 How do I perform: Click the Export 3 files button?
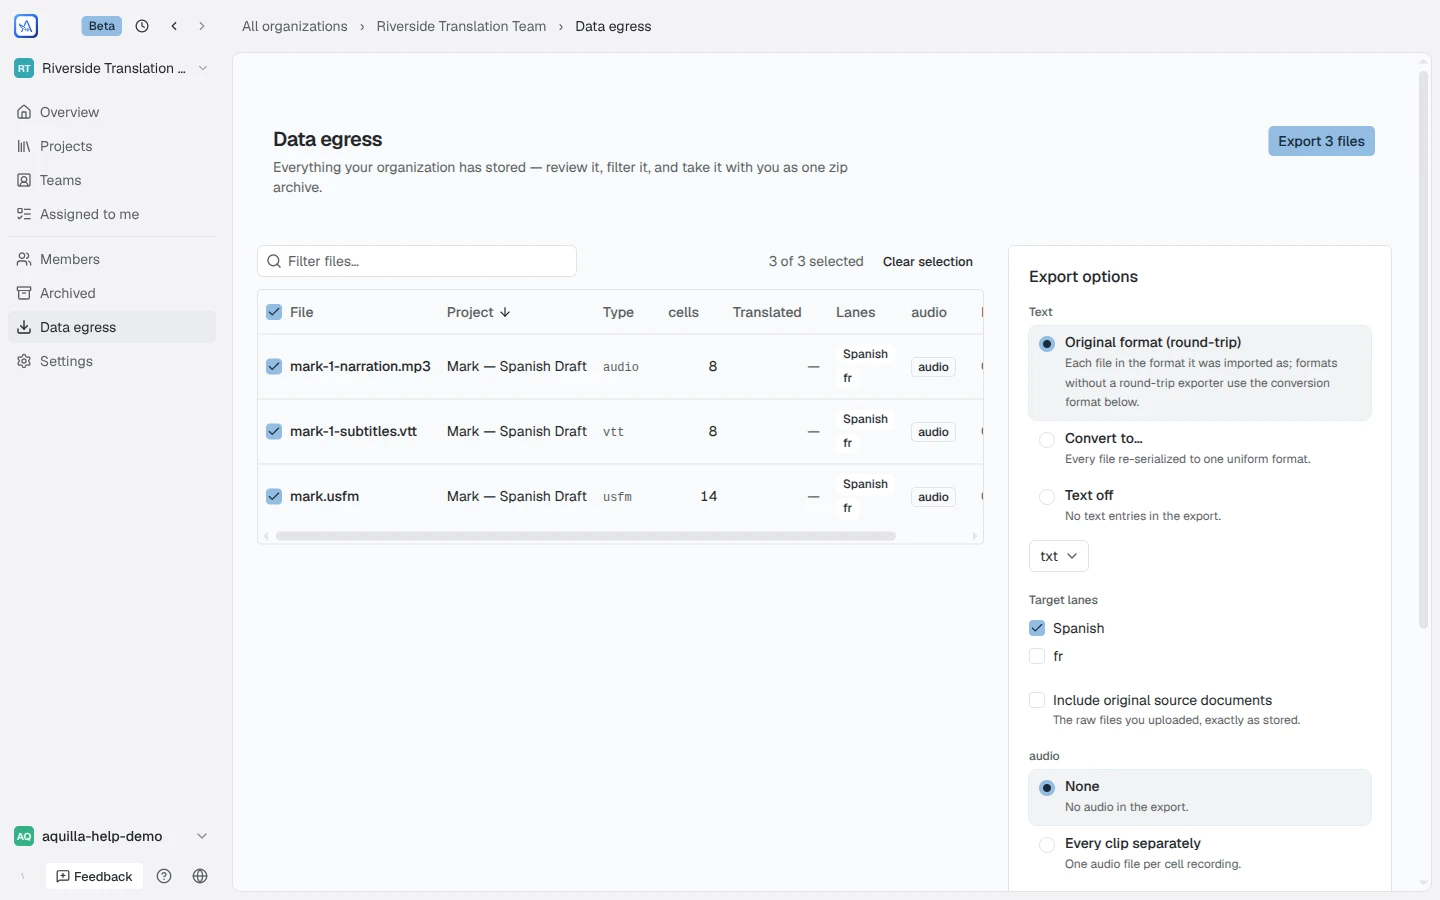coord(1321,141)
